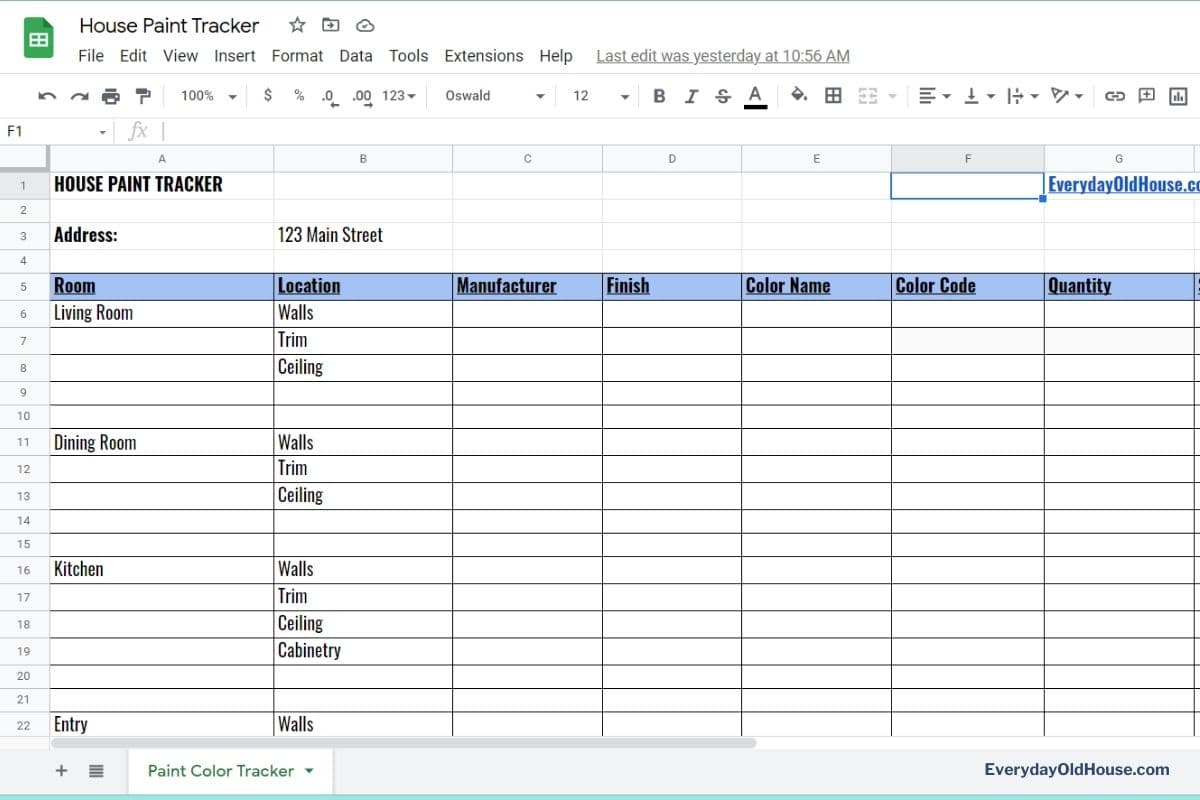Click the move to folder icon
Viewport: 1200px width, 800px height.
331,25
